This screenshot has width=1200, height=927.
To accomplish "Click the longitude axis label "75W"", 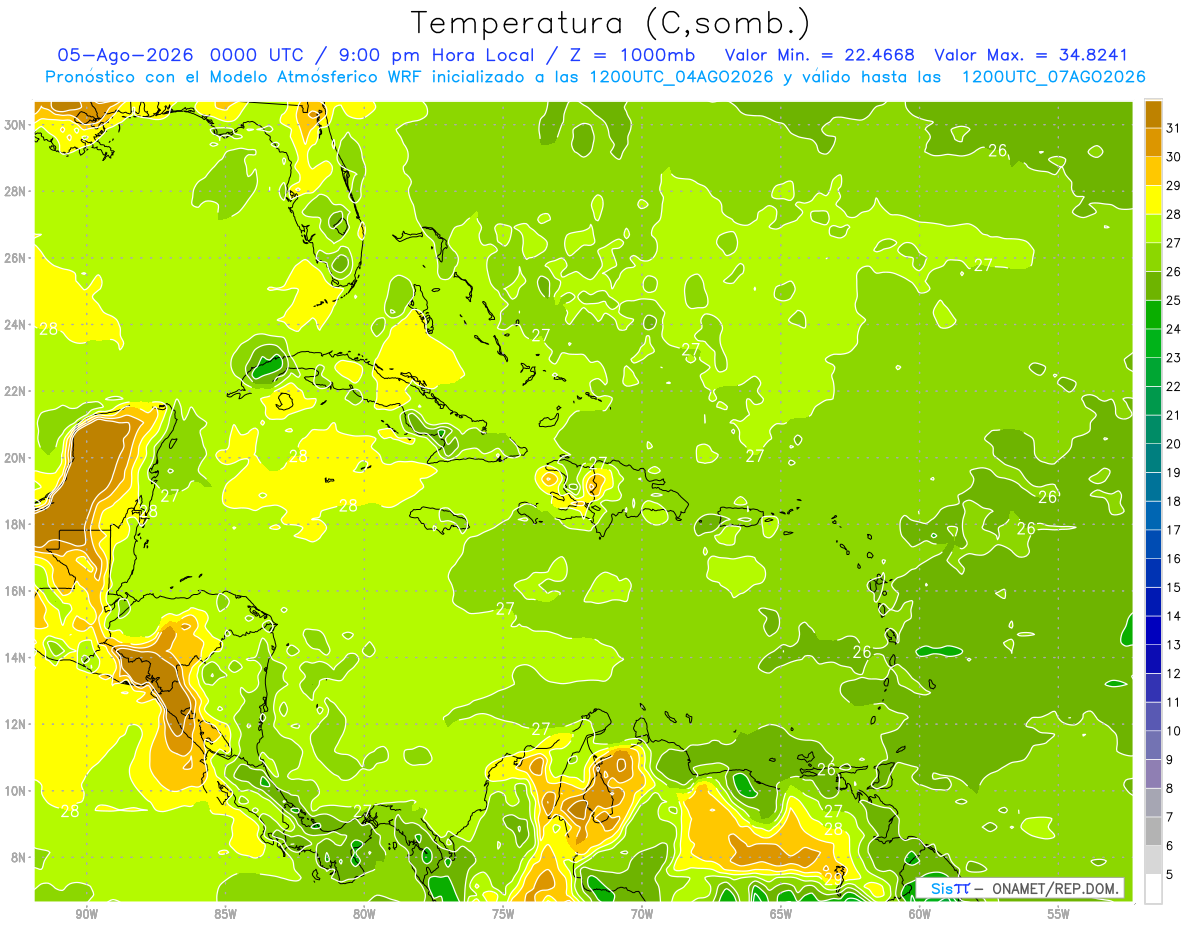I will tap(503, 914).
